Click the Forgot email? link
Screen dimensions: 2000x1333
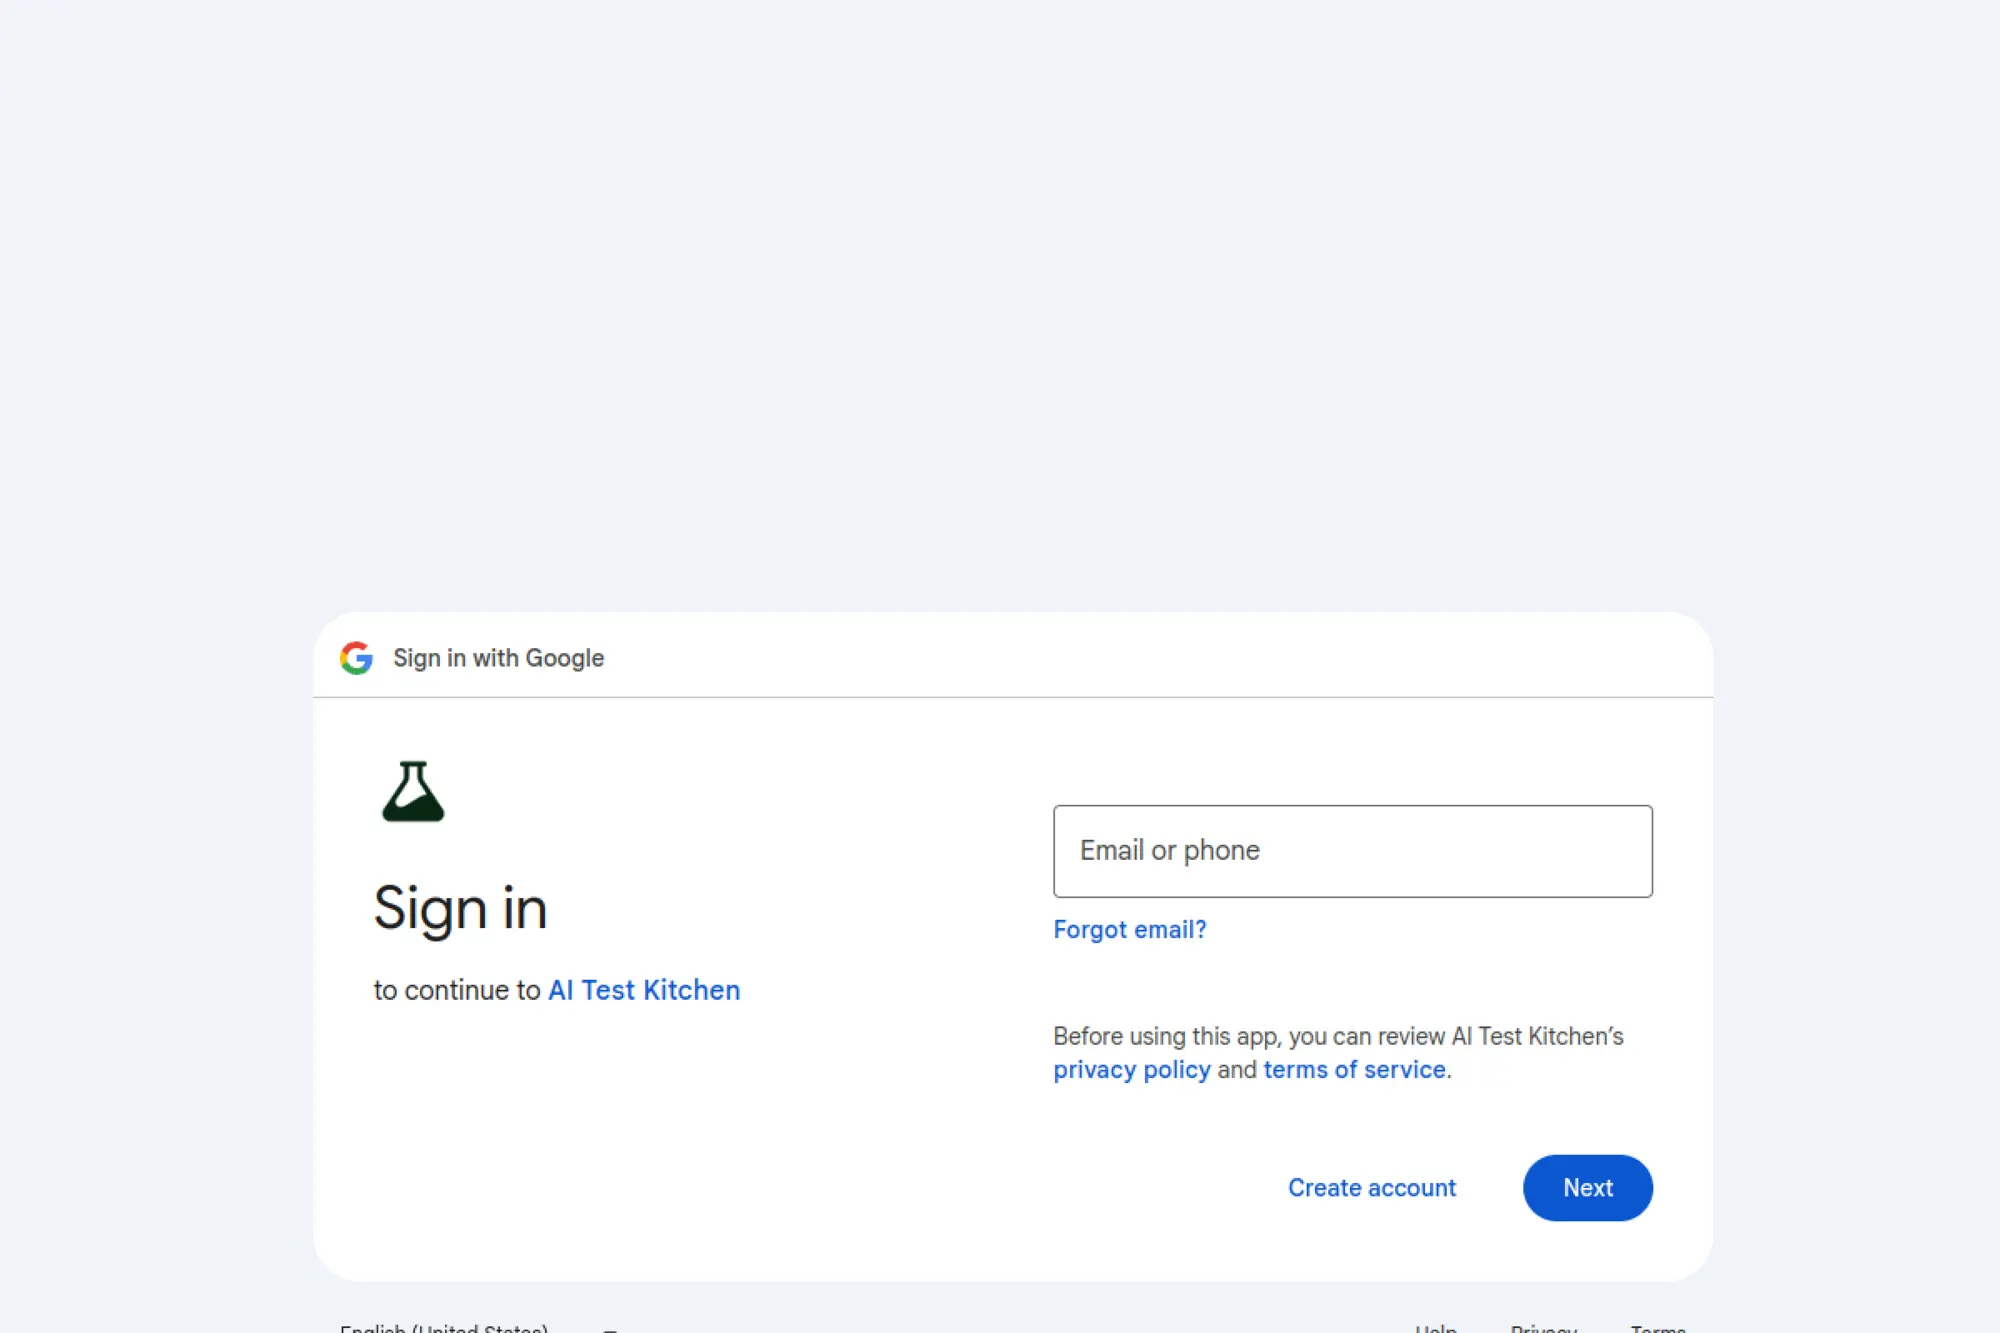pos(1130,929)
